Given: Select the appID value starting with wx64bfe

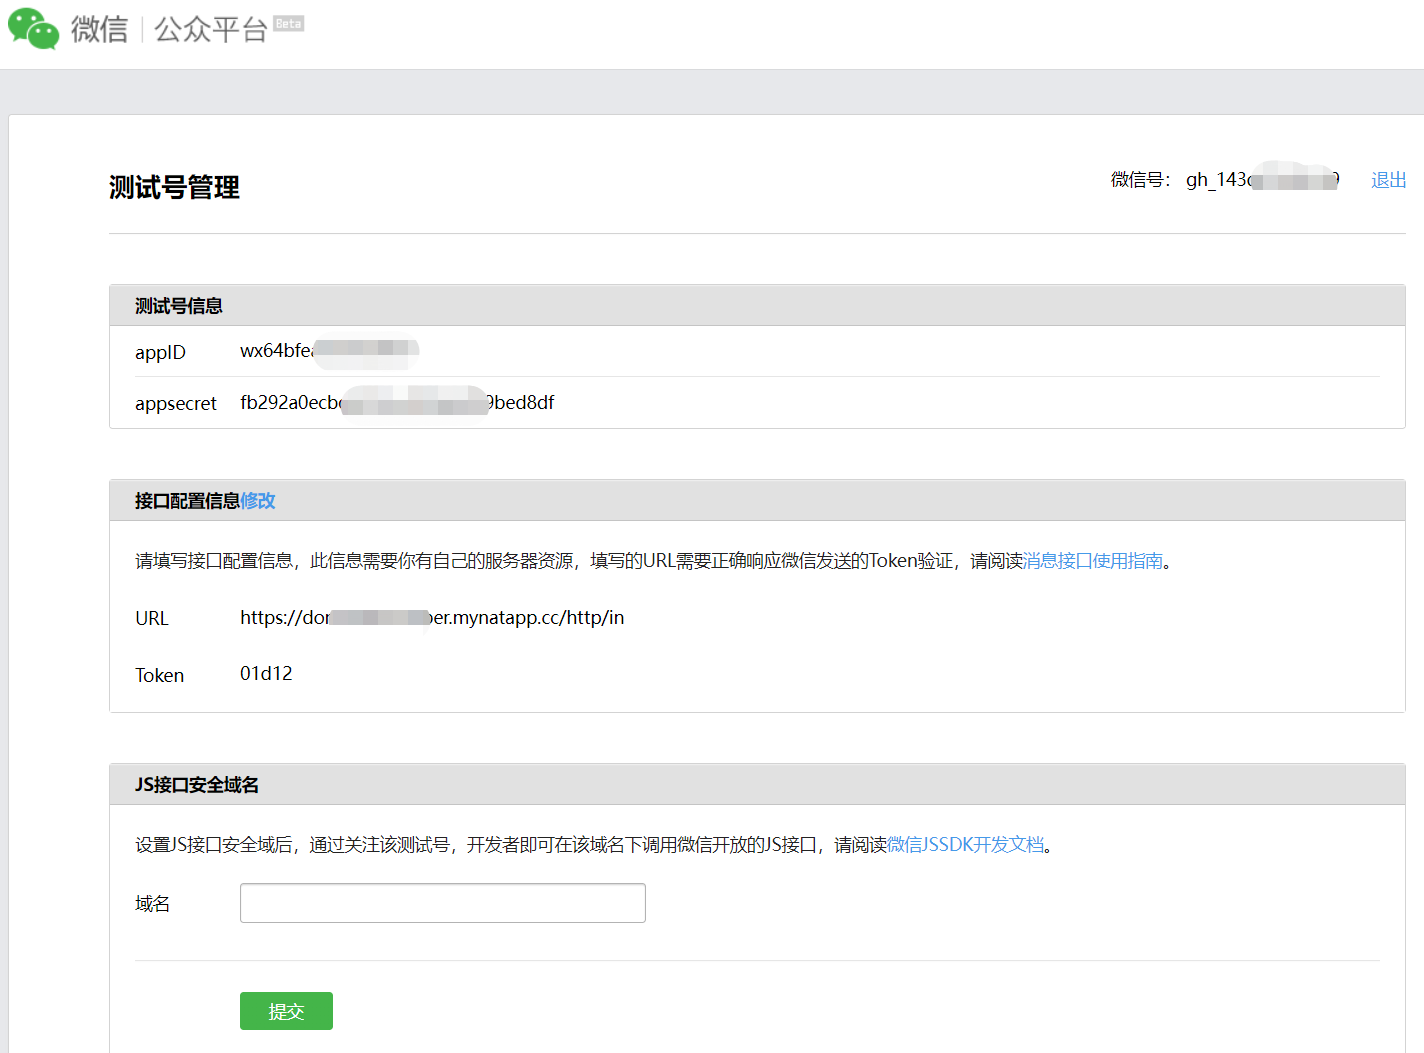Looking at the screenshot, I should point(329,351).
